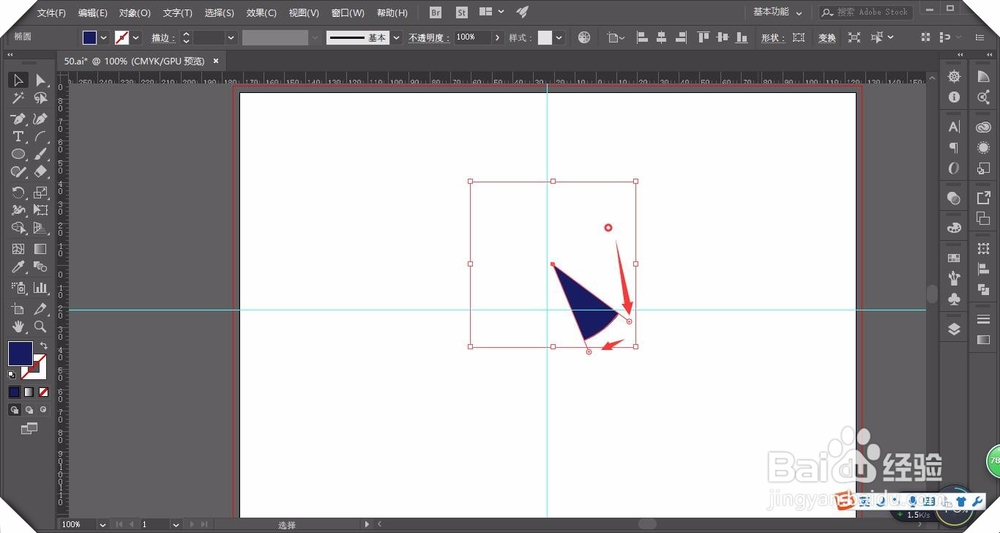1000x533 pixels.
Task: Open the fill color dropdown in control bar
Action: pos(103,38)
